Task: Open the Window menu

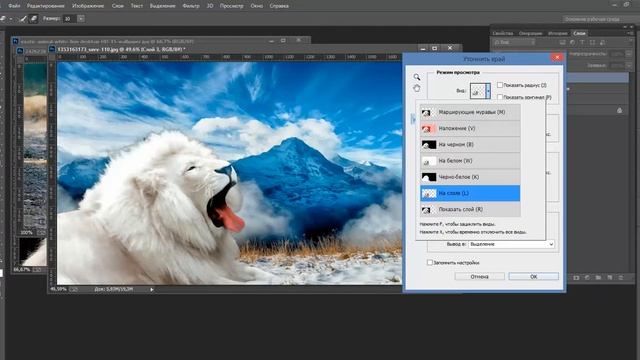Action: (x=256, y=6)
